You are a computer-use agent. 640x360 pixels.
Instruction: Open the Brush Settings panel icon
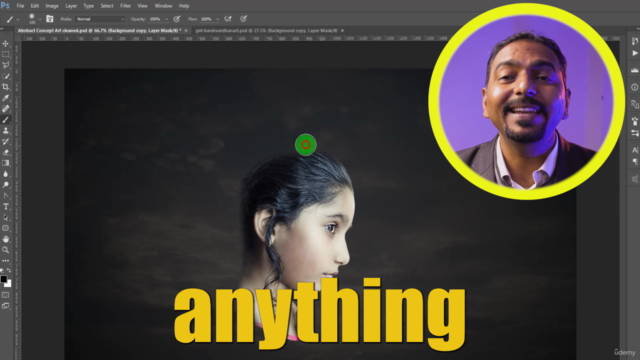pyautogui.click(x=635, y=121)
